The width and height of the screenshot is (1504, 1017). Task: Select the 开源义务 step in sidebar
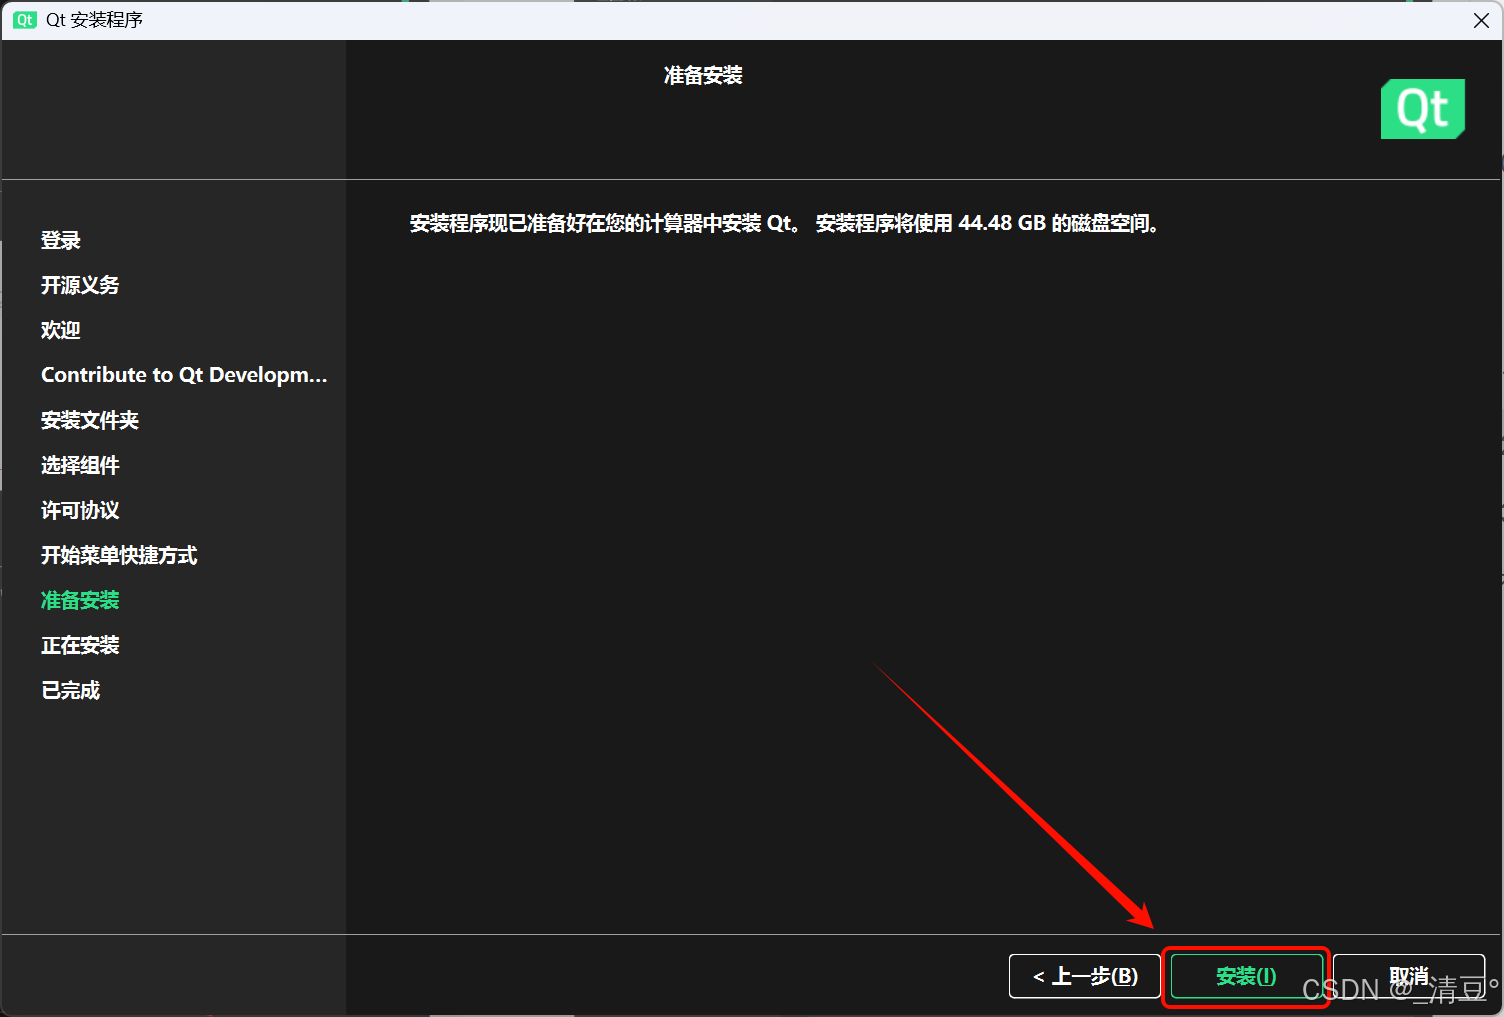tap(80, 285)
